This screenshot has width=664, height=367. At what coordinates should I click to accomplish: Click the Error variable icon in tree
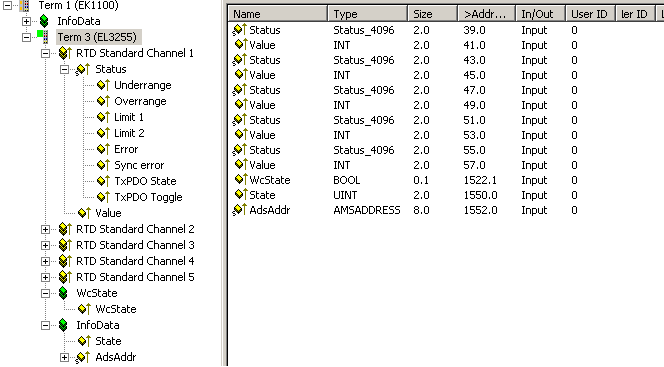point(103,149)
